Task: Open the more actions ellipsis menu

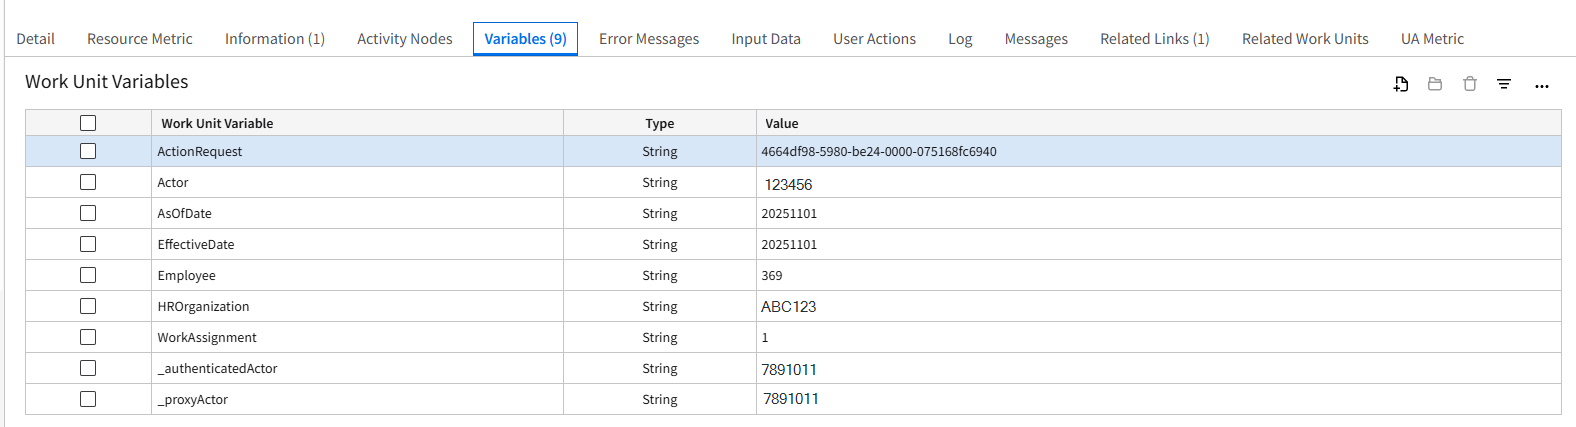Action: click(x=1541, y=86)
